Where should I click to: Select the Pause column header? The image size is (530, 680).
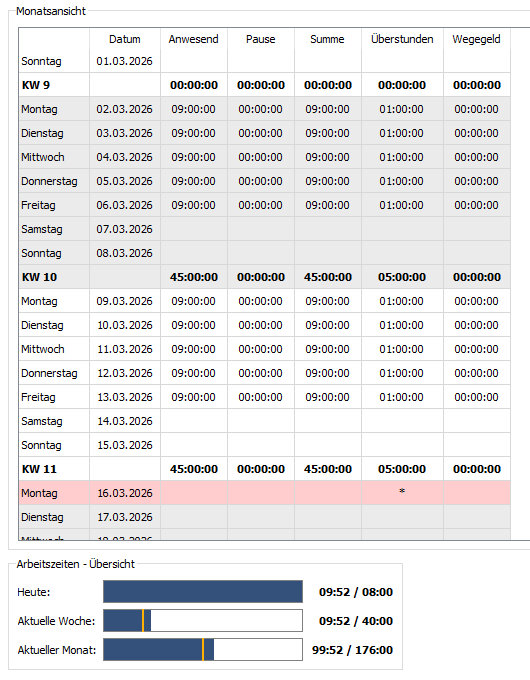(x=261, y=39)
